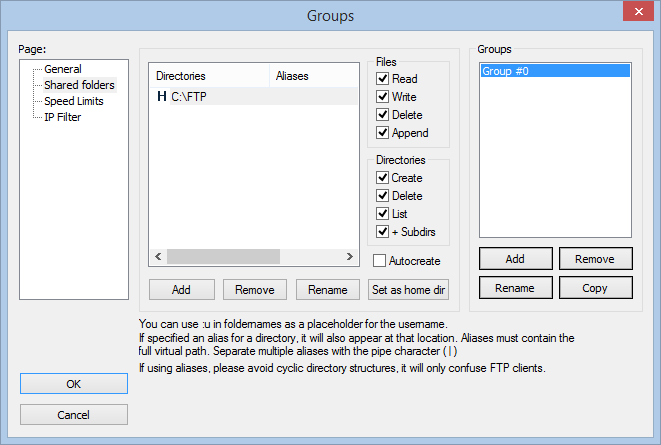
Task: Select the Shared folders page
Action: pos(79,85)
